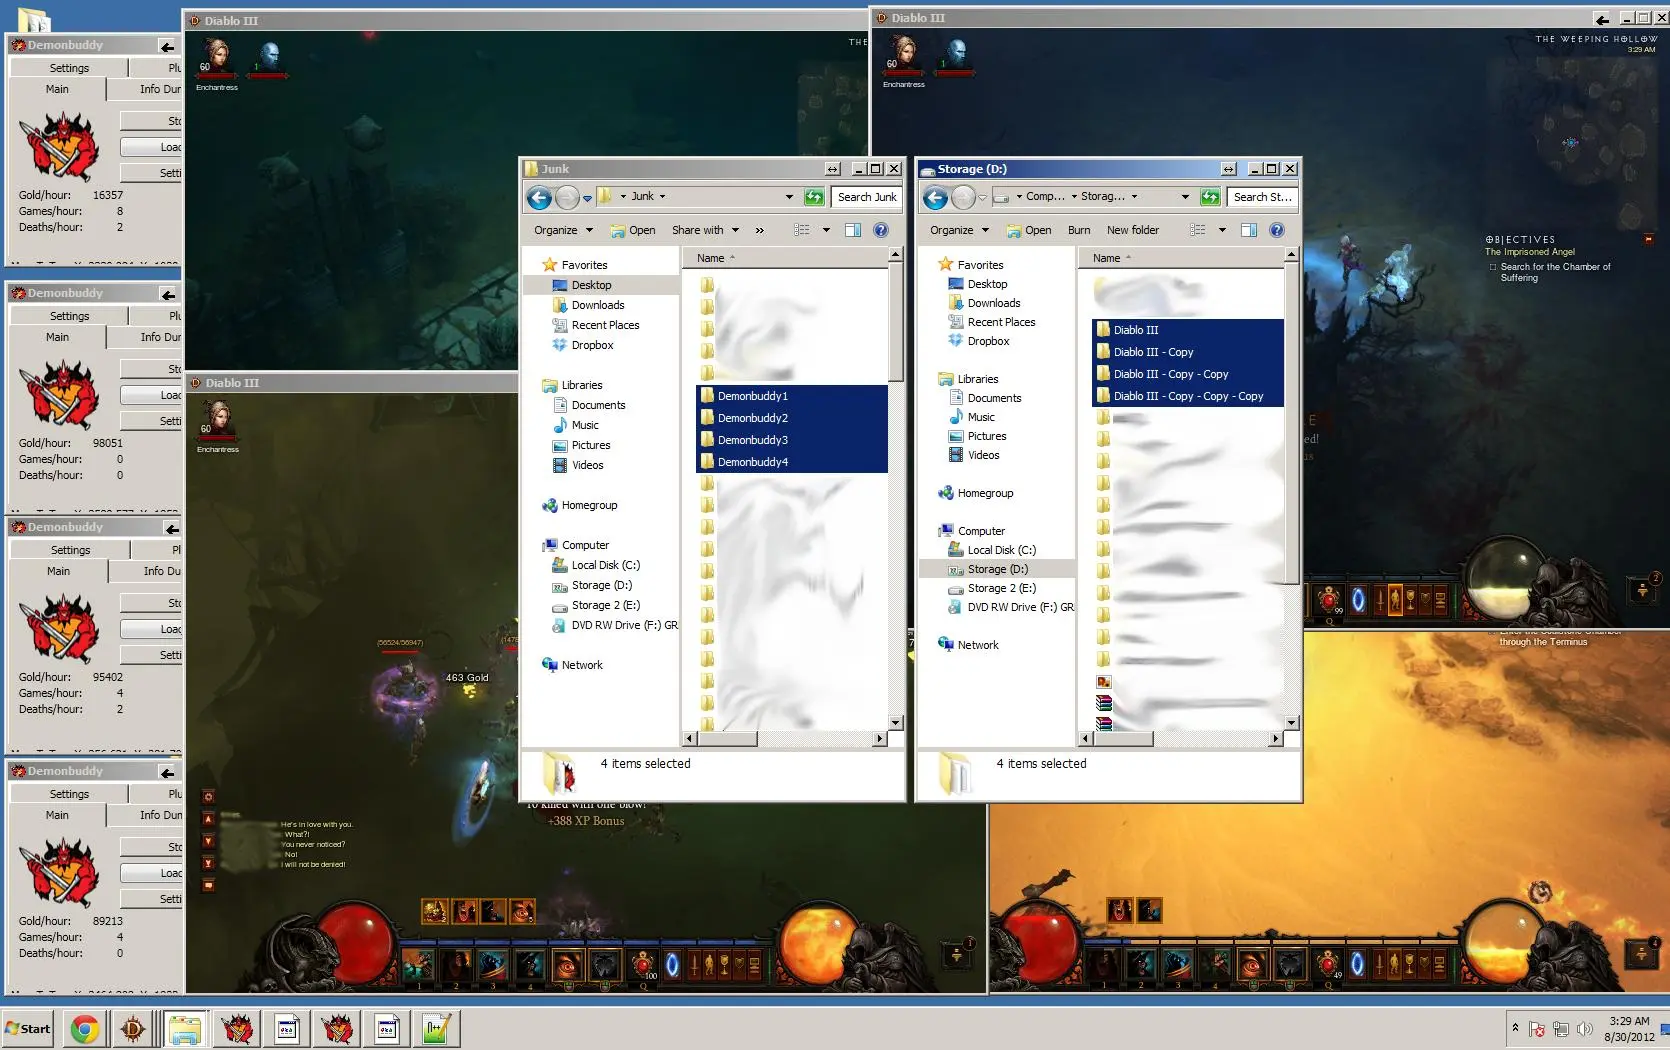Open Google Chrome from the taskbar
Screen dimensions: 1670x1050
click(x=85, y=1028)
